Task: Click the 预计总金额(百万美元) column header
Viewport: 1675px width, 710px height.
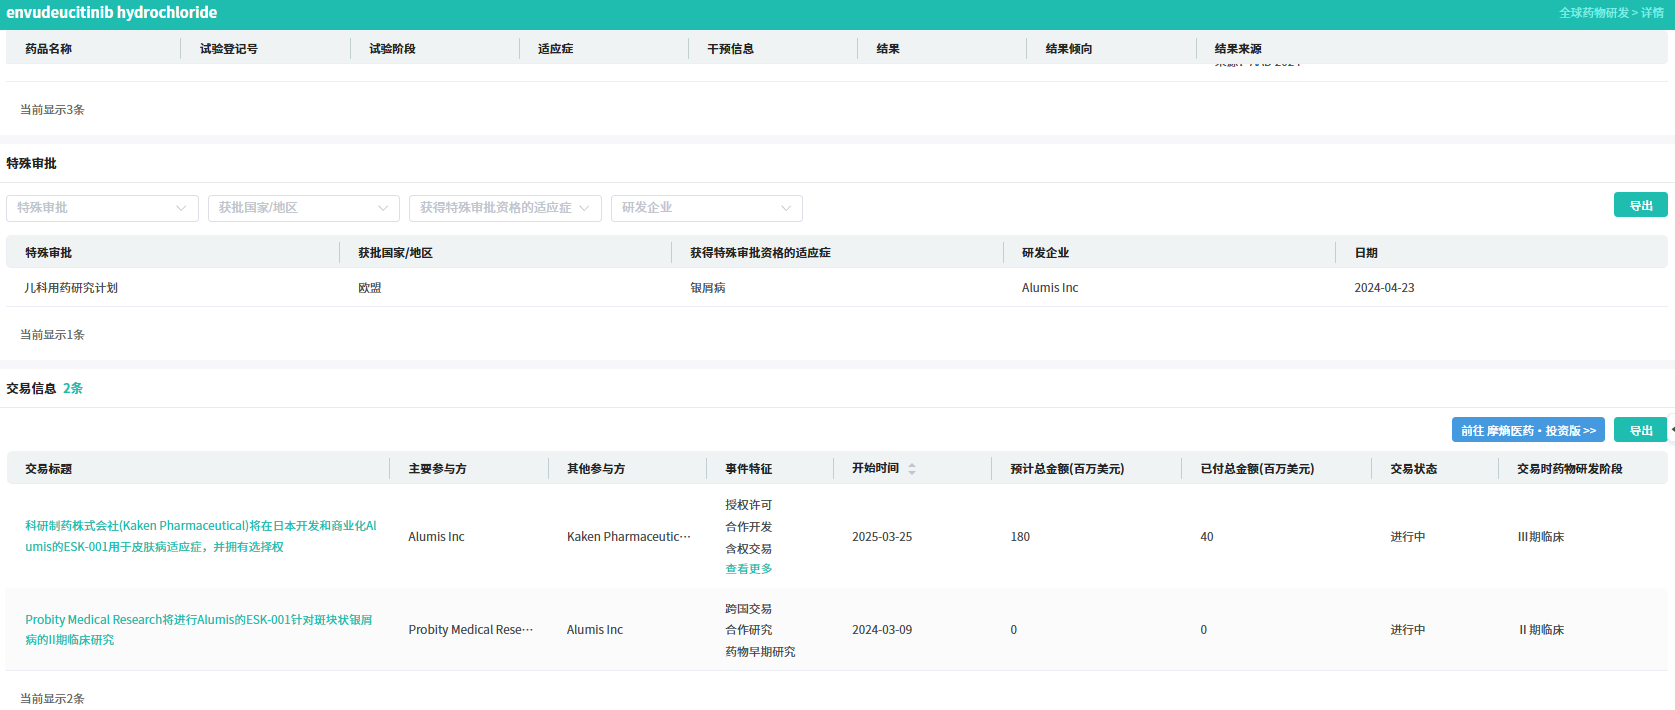Action: 1067,469
